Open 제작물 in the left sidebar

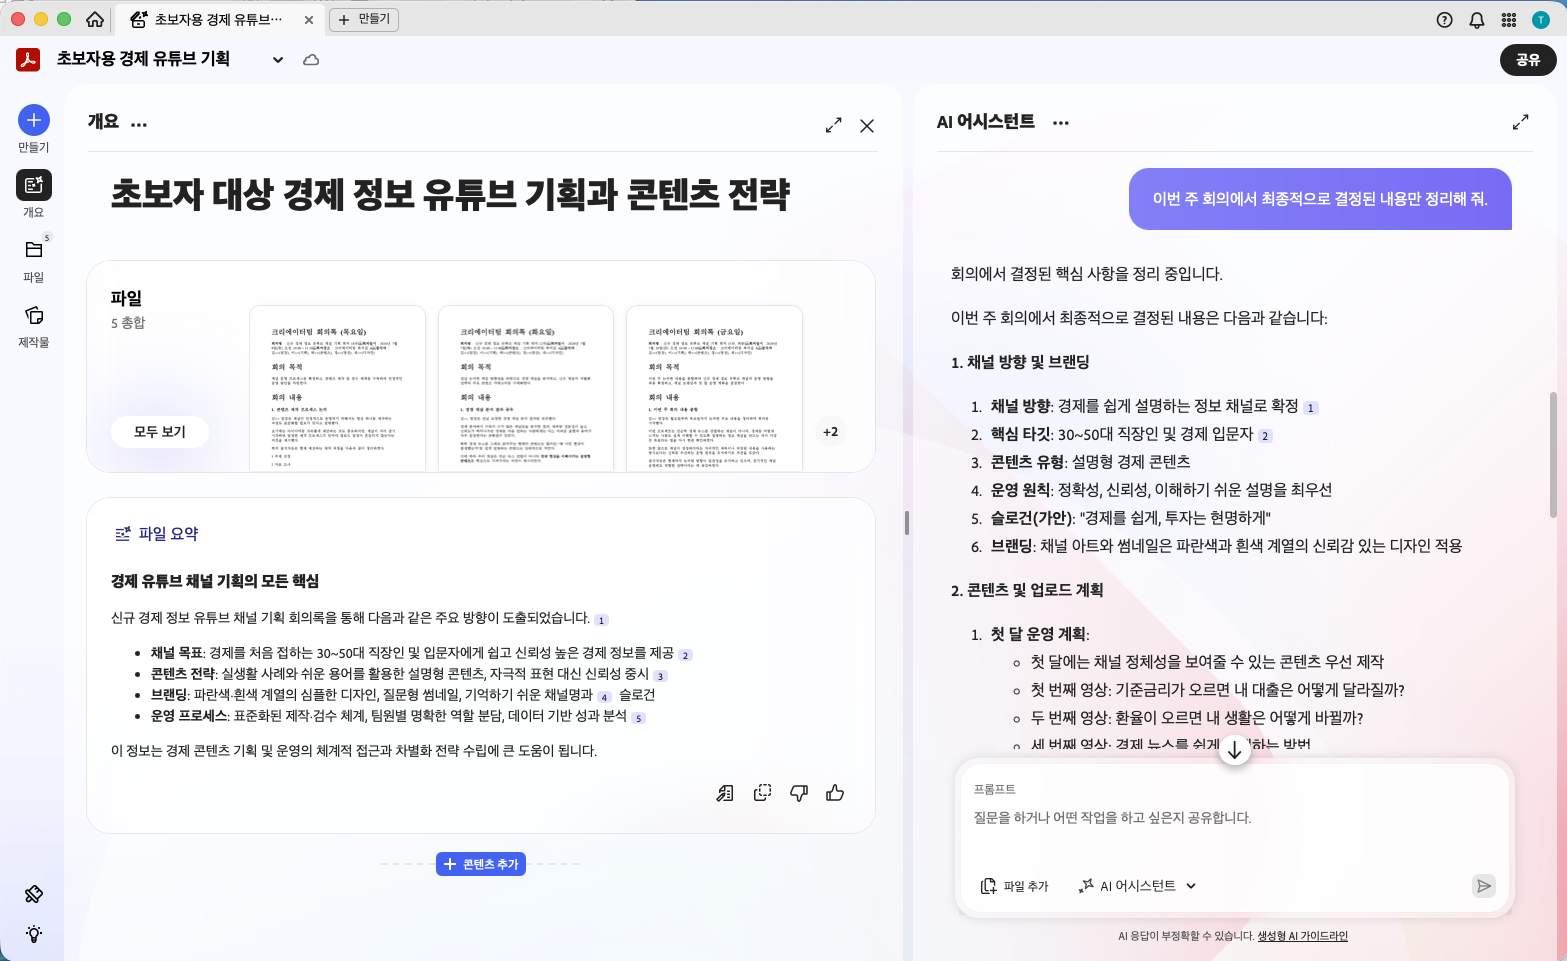pos(34,325)
